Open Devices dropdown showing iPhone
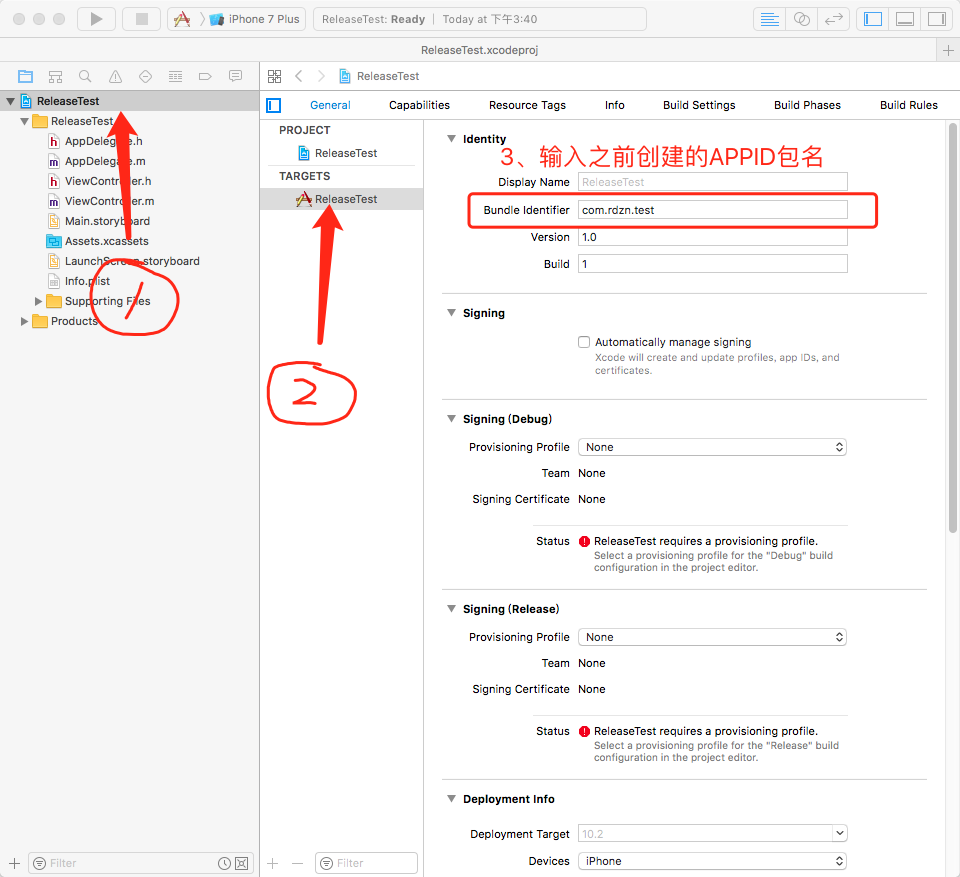This screenshot has width=960, height=877. click(713, 861)
